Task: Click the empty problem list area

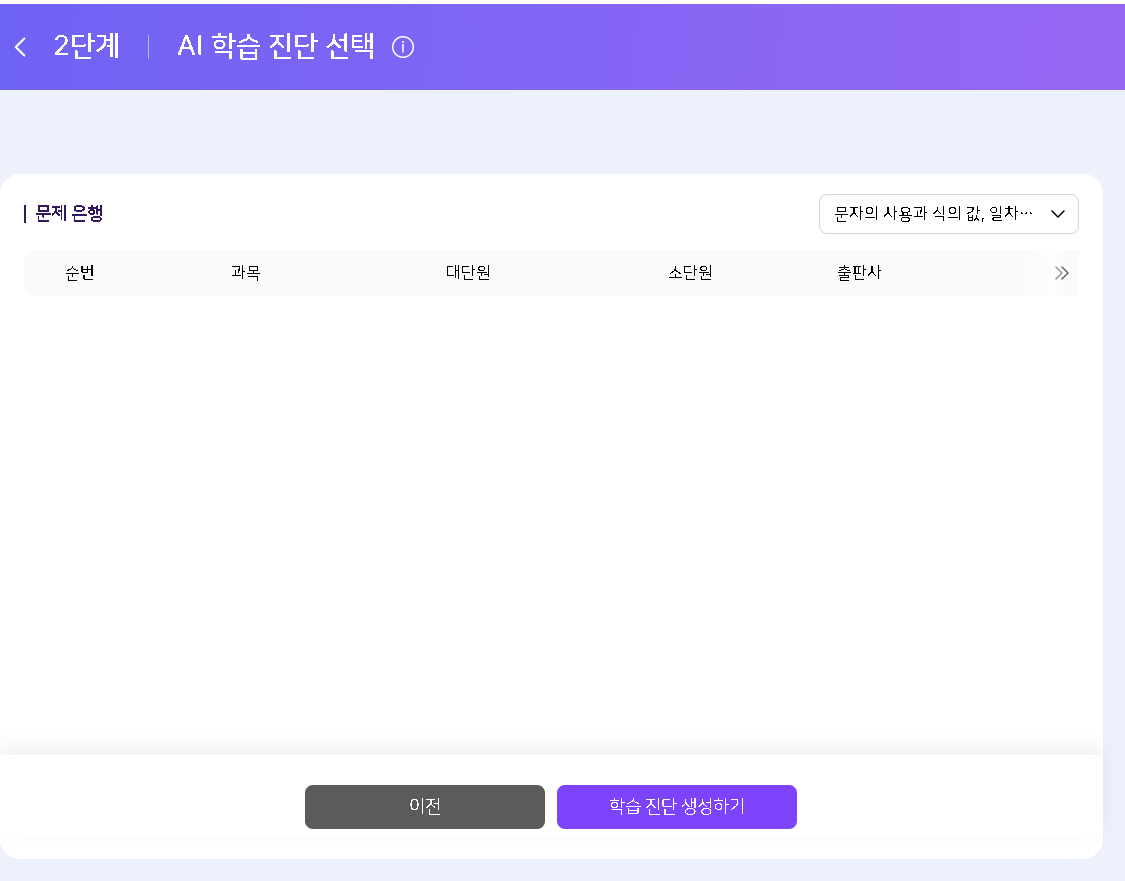Action: [550, 520]
